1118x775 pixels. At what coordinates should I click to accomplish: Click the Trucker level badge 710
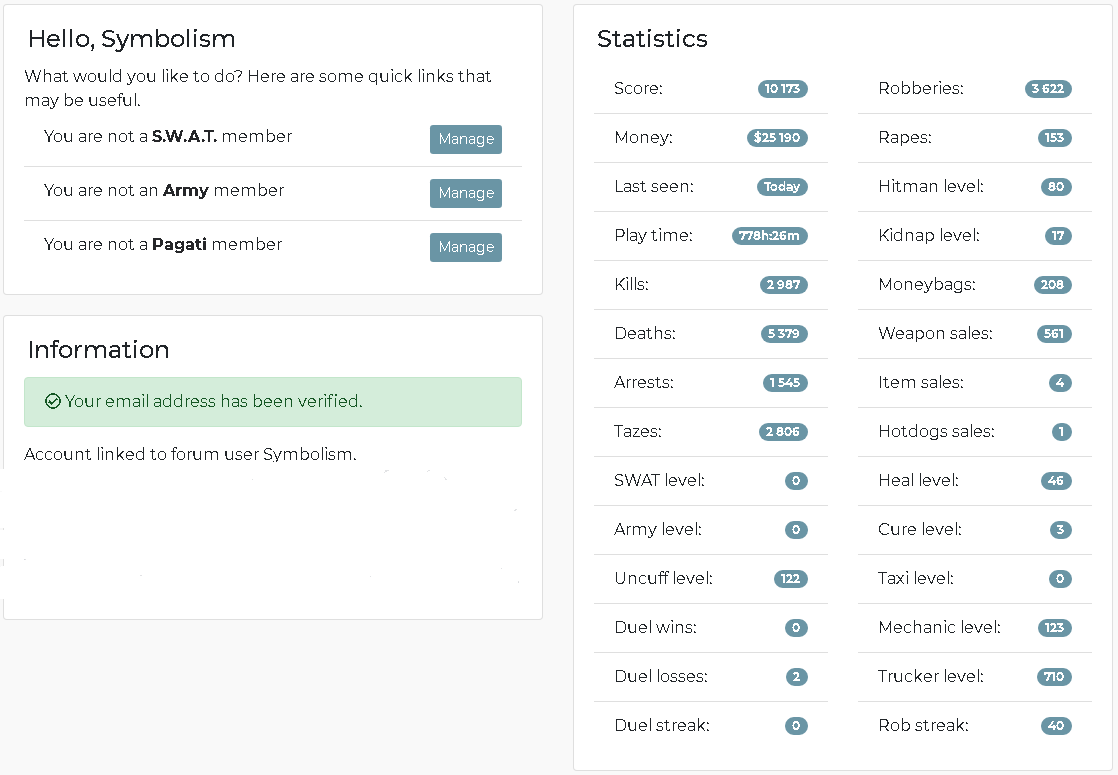pos(1054,677)
